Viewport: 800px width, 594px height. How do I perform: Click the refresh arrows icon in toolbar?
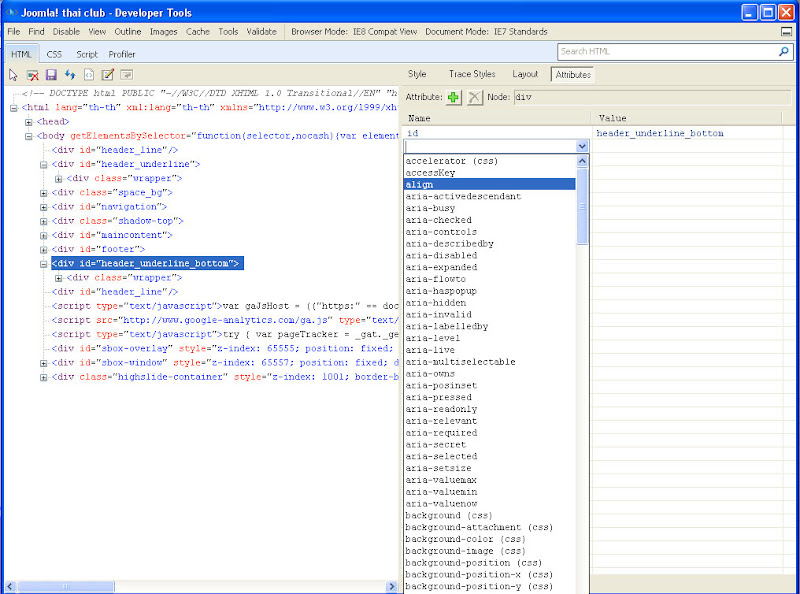pos(70,75)
